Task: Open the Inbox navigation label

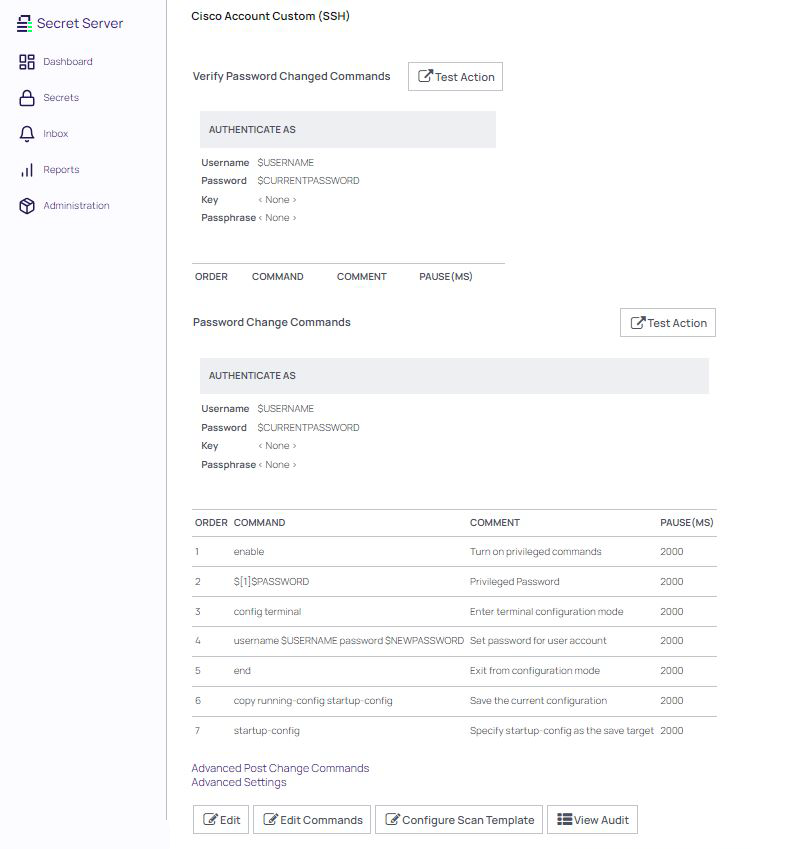Action: pyautogui.click(x=56, y=134)
